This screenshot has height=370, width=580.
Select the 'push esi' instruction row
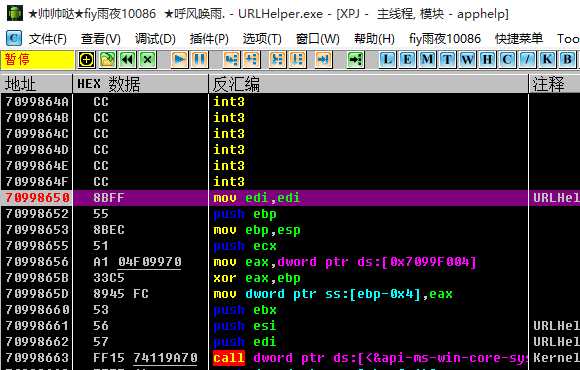click(x=245, y=326)
